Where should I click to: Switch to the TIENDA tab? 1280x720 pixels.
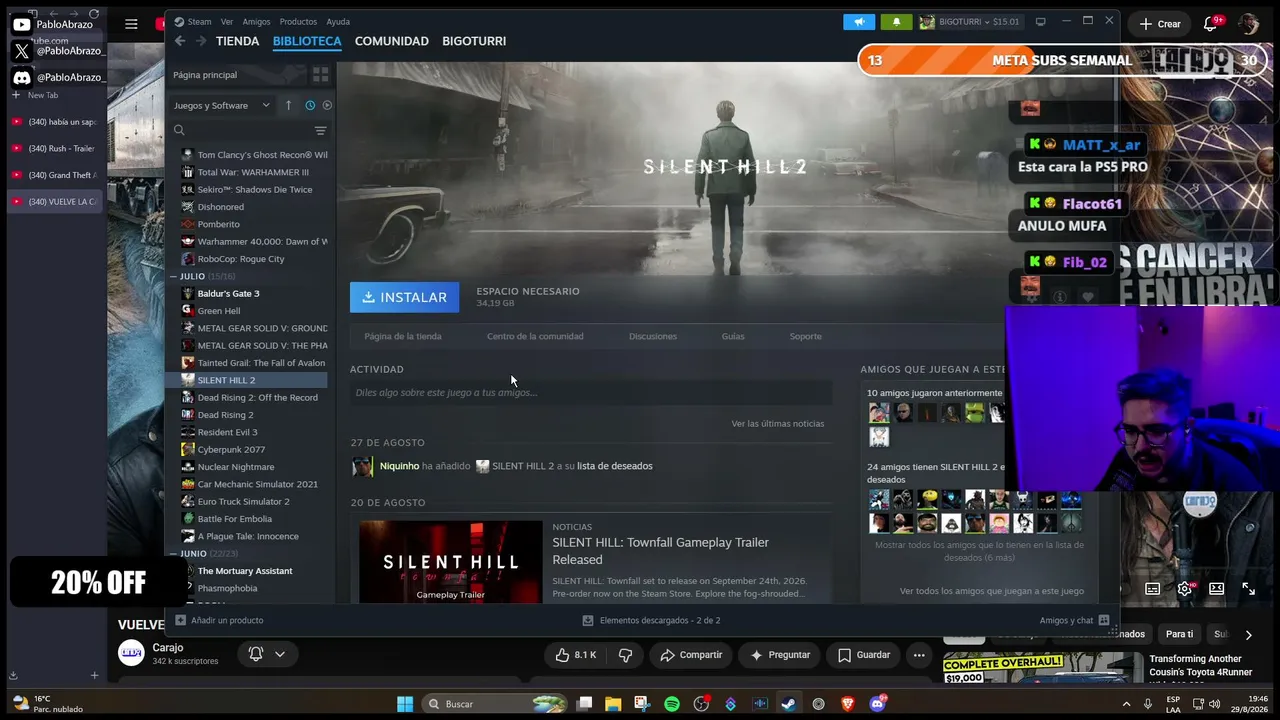pyautogui.click(x=237, y=41)
